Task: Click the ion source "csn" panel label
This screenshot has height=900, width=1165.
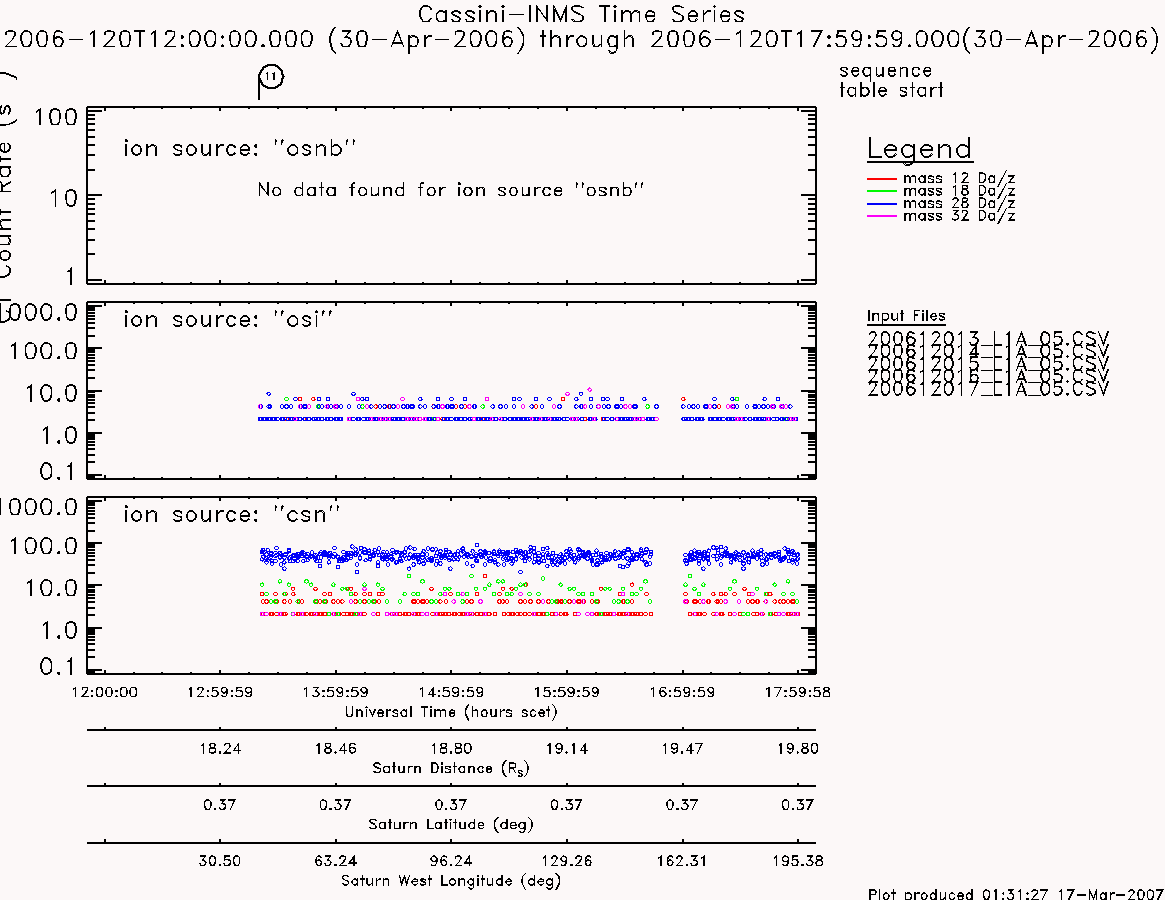Action: (x=232, y=514)
